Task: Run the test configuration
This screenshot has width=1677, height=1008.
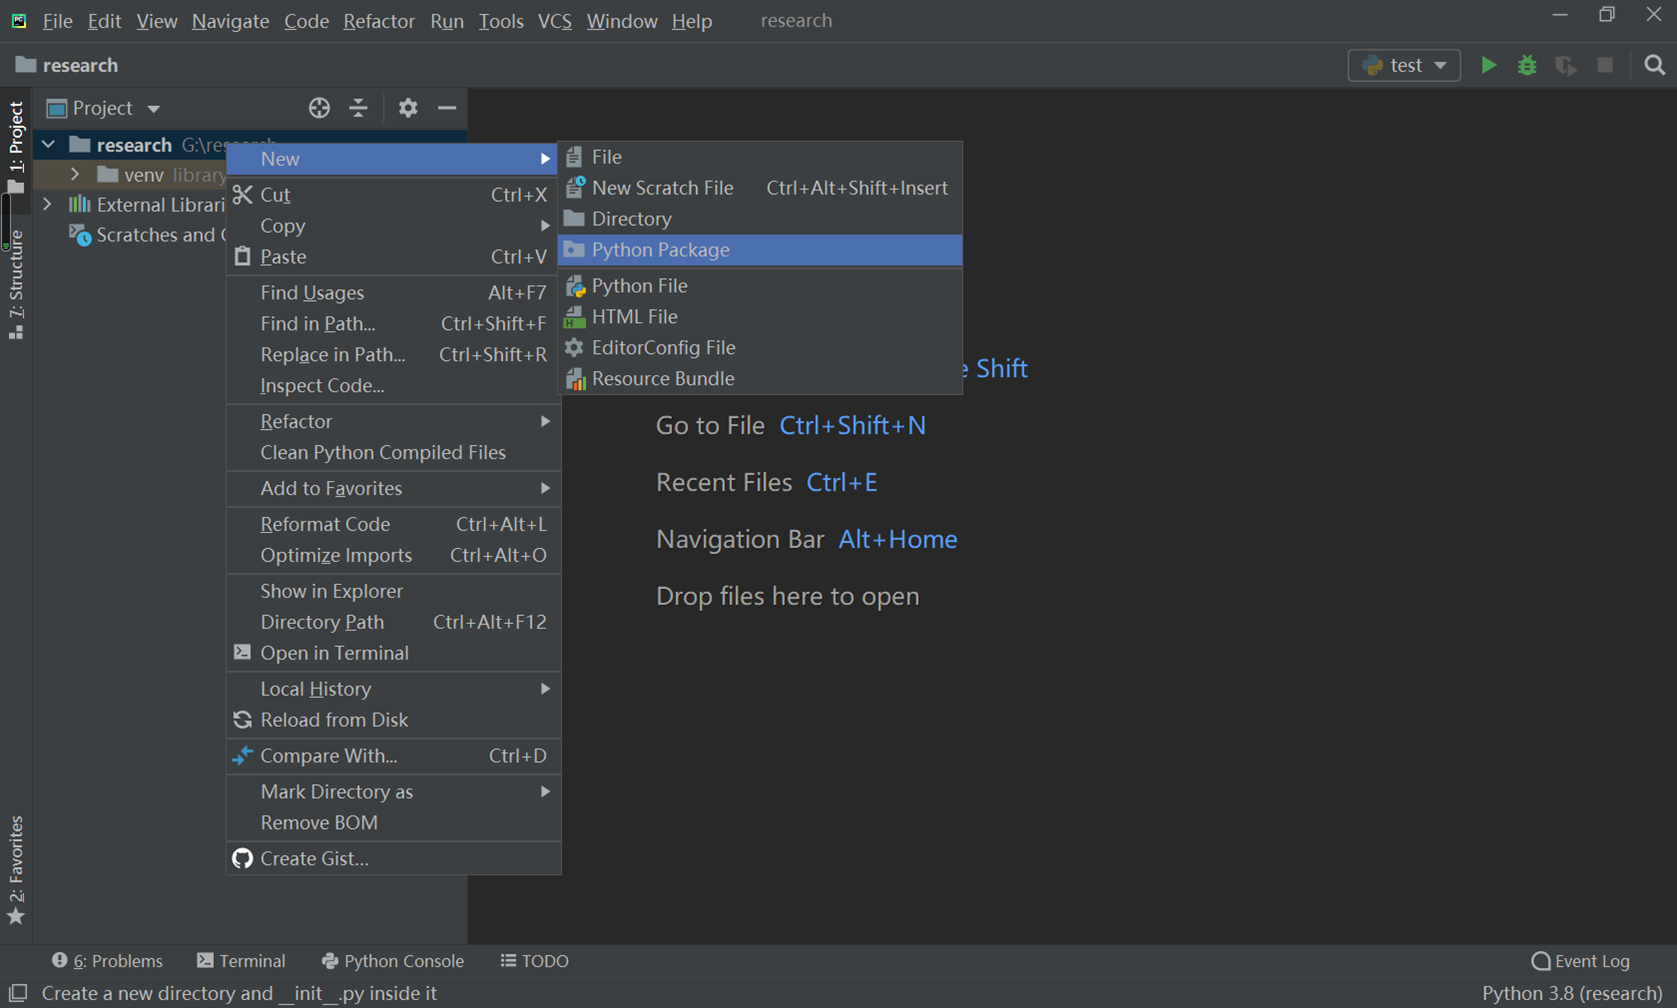Action: [x=1488, y=65]
